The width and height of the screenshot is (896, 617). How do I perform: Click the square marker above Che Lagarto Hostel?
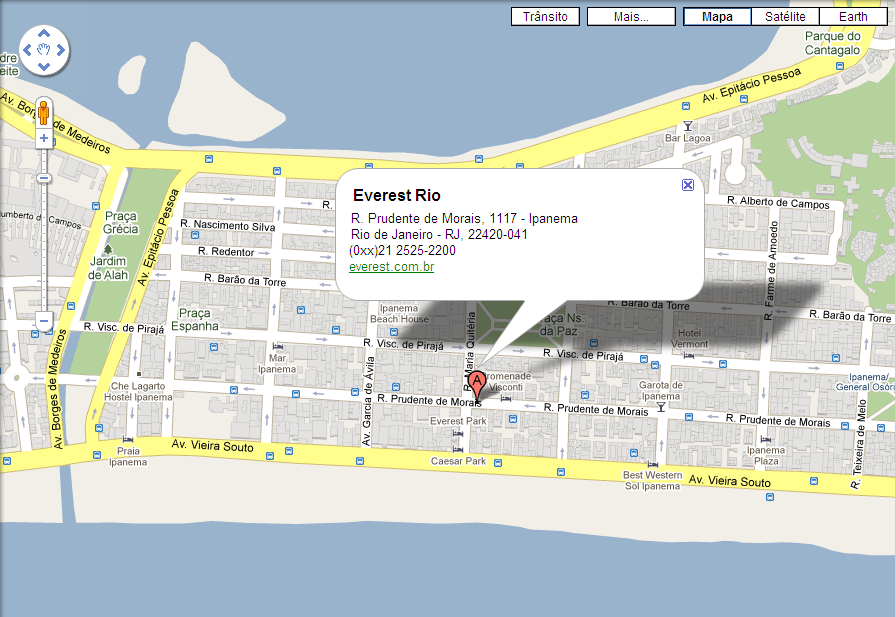pos(139,374)
